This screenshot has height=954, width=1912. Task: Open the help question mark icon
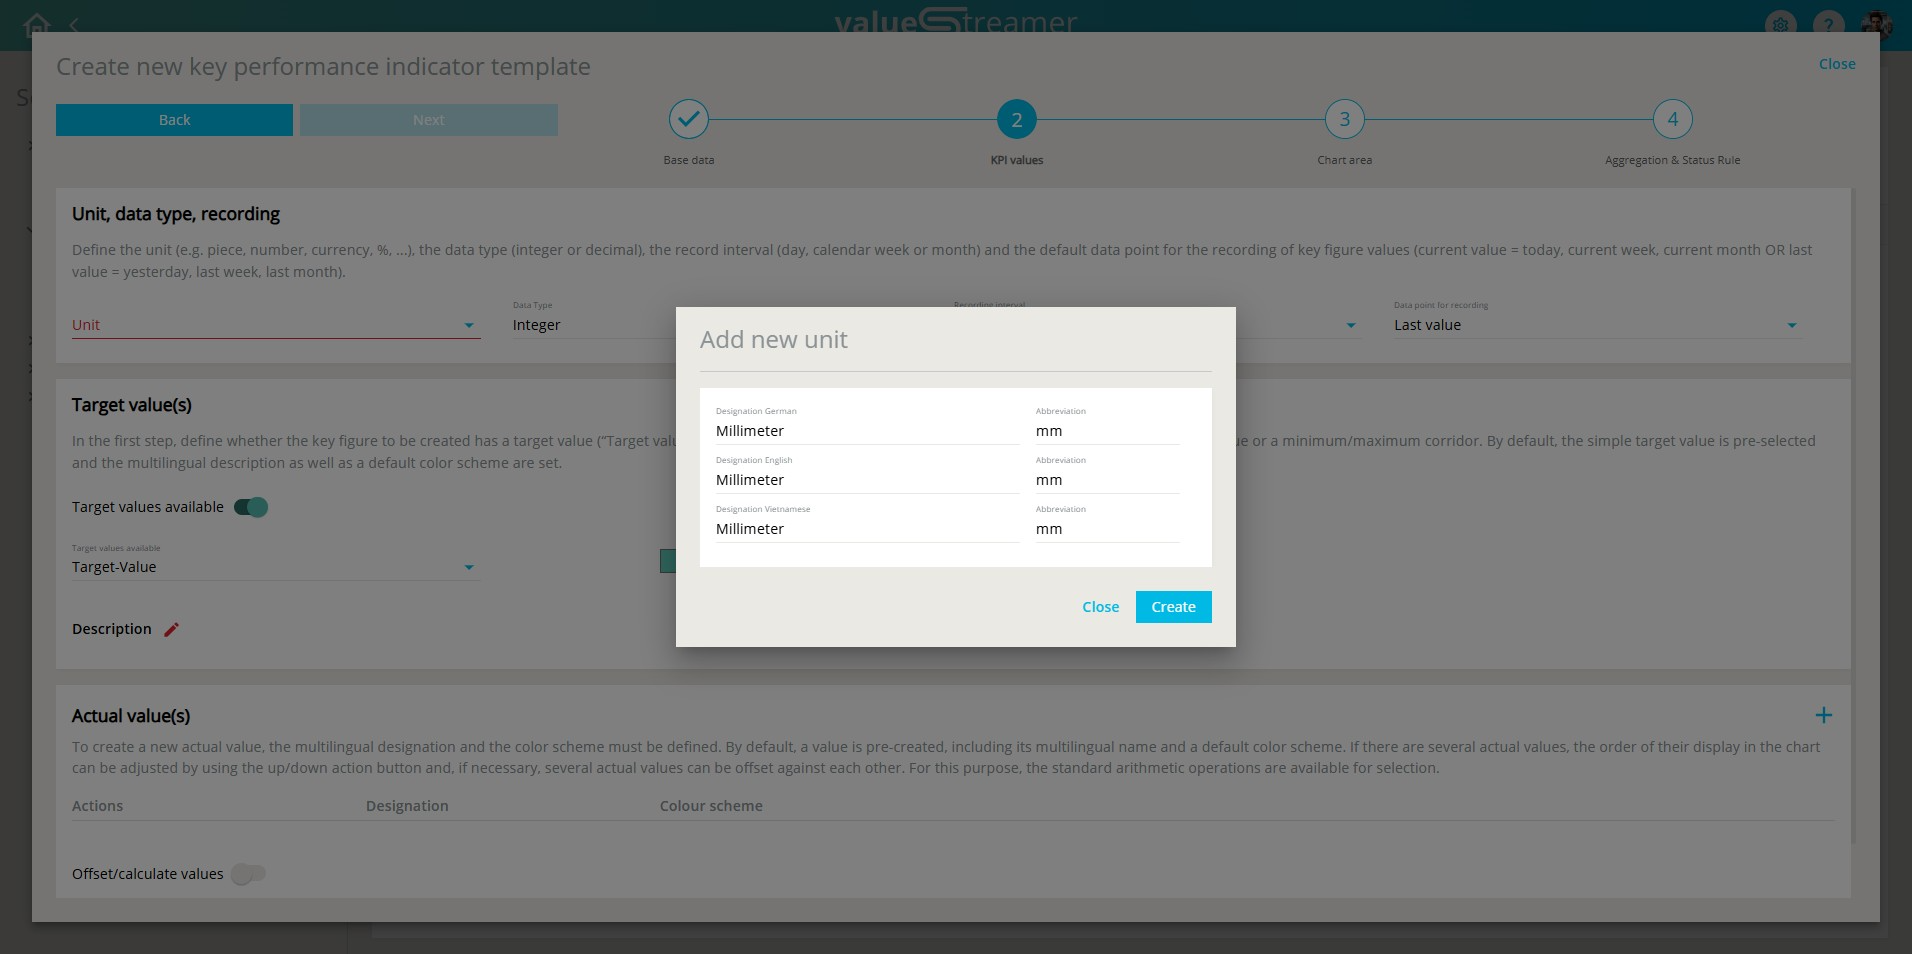point(1828,25)
